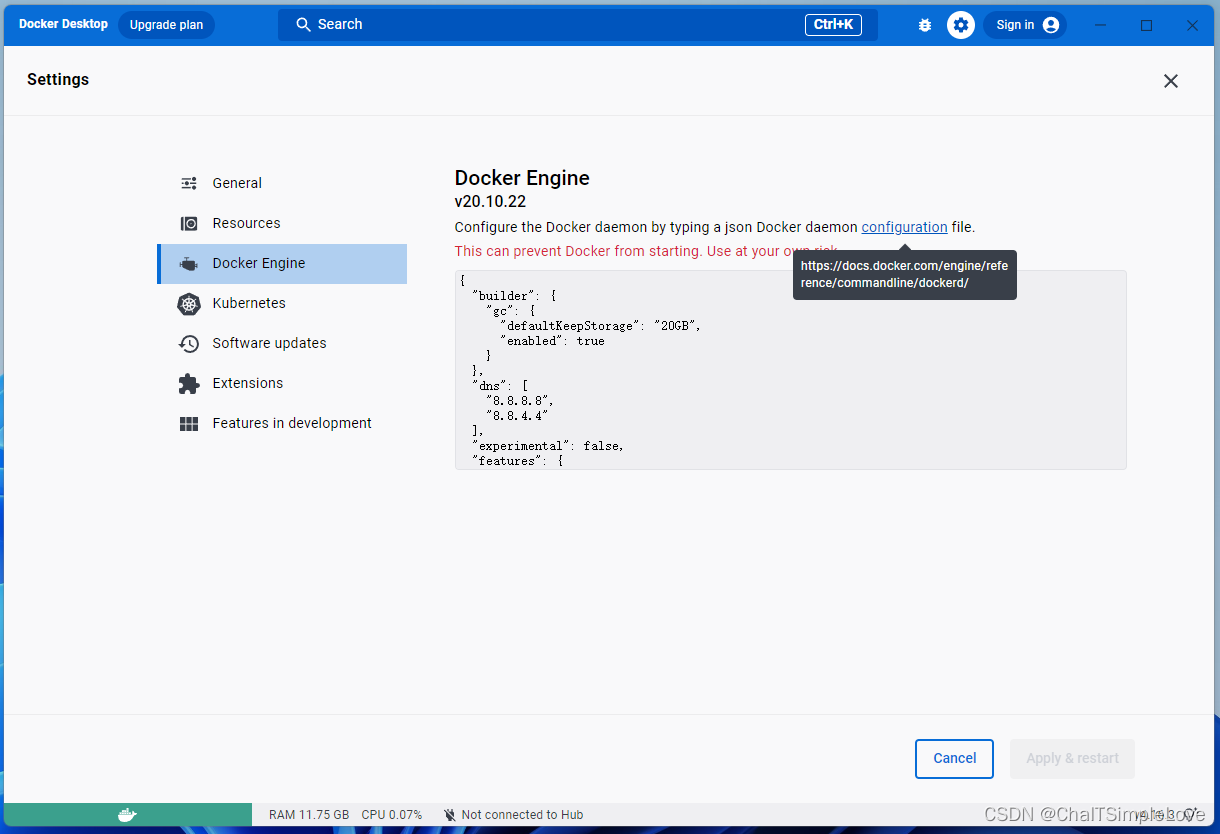Click the Not connected to Hub status indicator

(x=513, y=814)
